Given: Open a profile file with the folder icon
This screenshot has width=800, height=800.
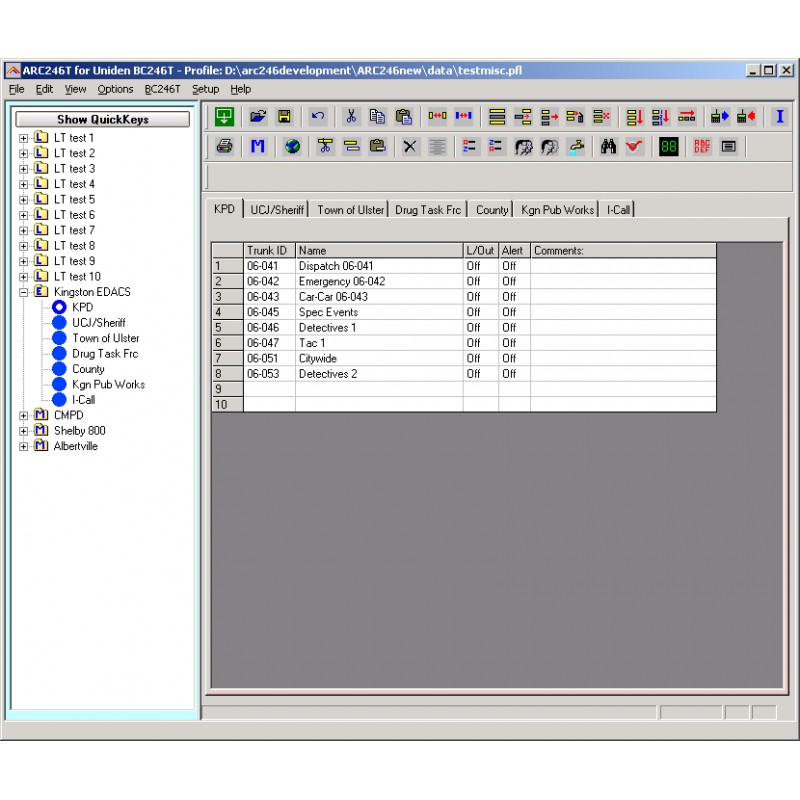Looking at the screenshot, I should click(258, 117).
